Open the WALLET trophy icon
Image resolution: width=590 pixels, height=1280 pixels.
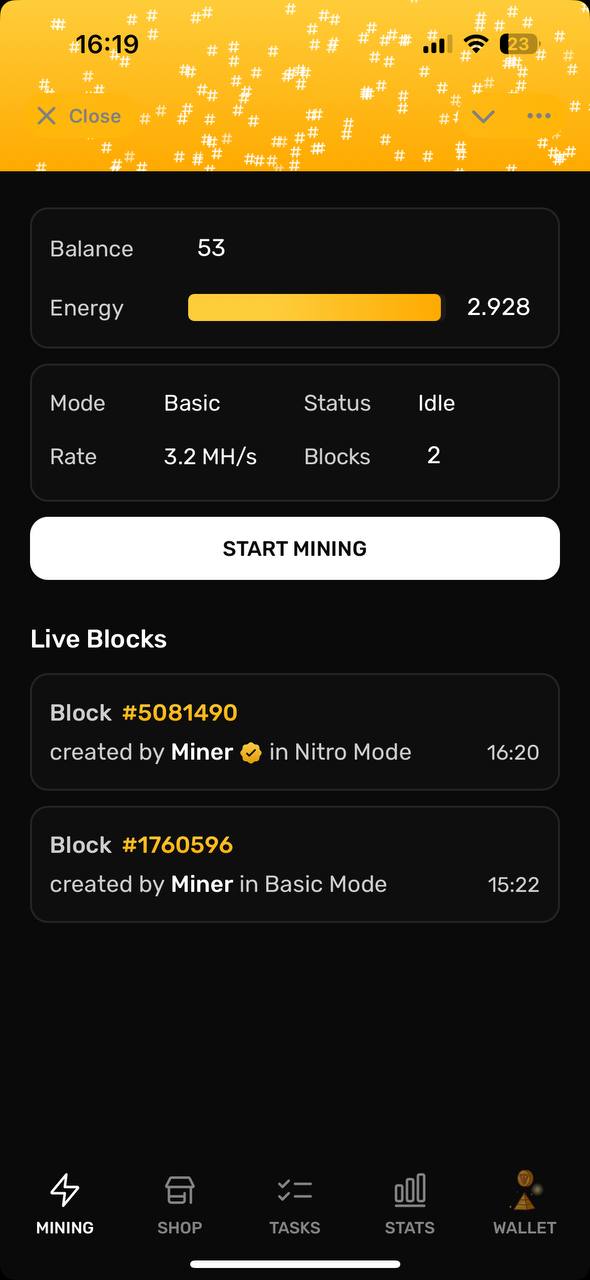(x=524, y=1189)
